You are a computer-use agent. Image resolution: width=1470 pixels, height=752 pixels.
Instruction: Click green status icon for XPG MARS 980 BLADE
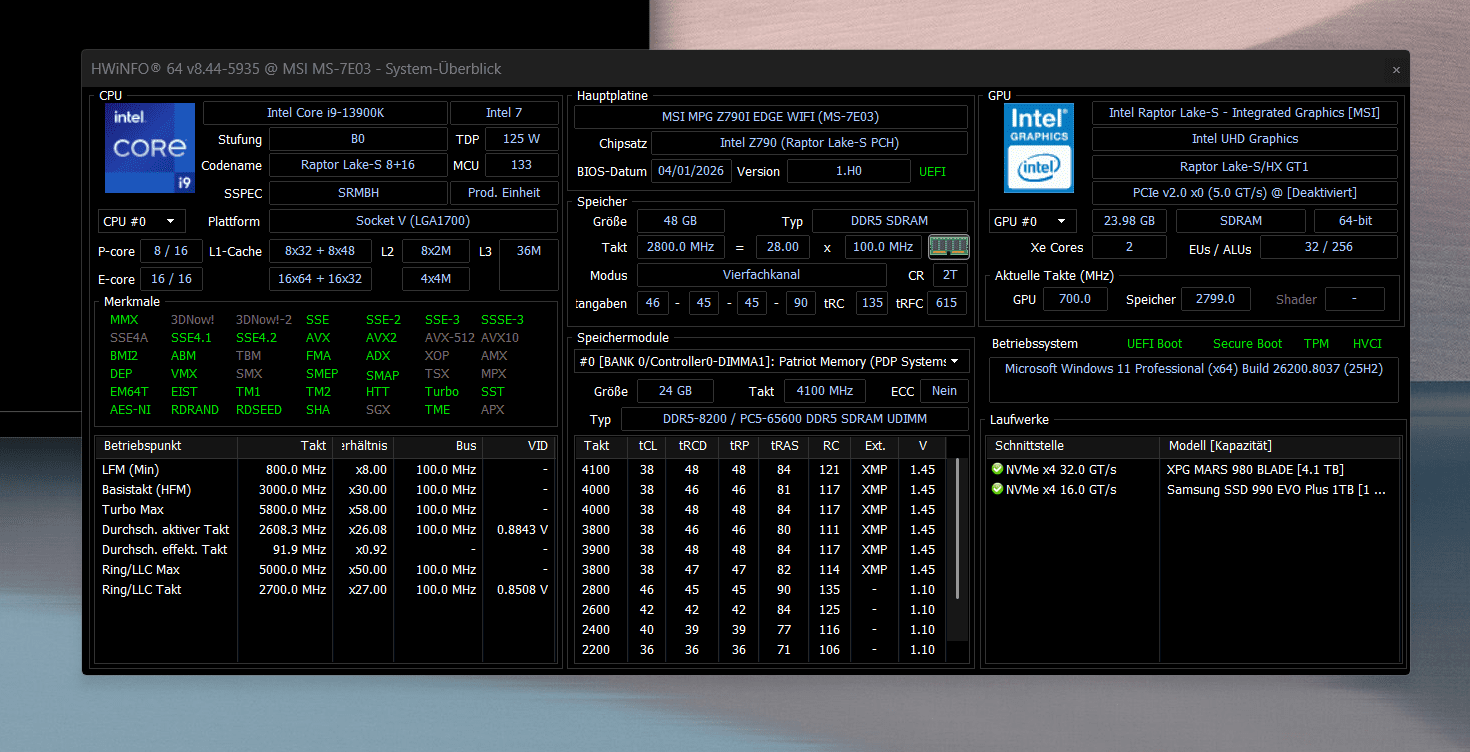(997, 469)
